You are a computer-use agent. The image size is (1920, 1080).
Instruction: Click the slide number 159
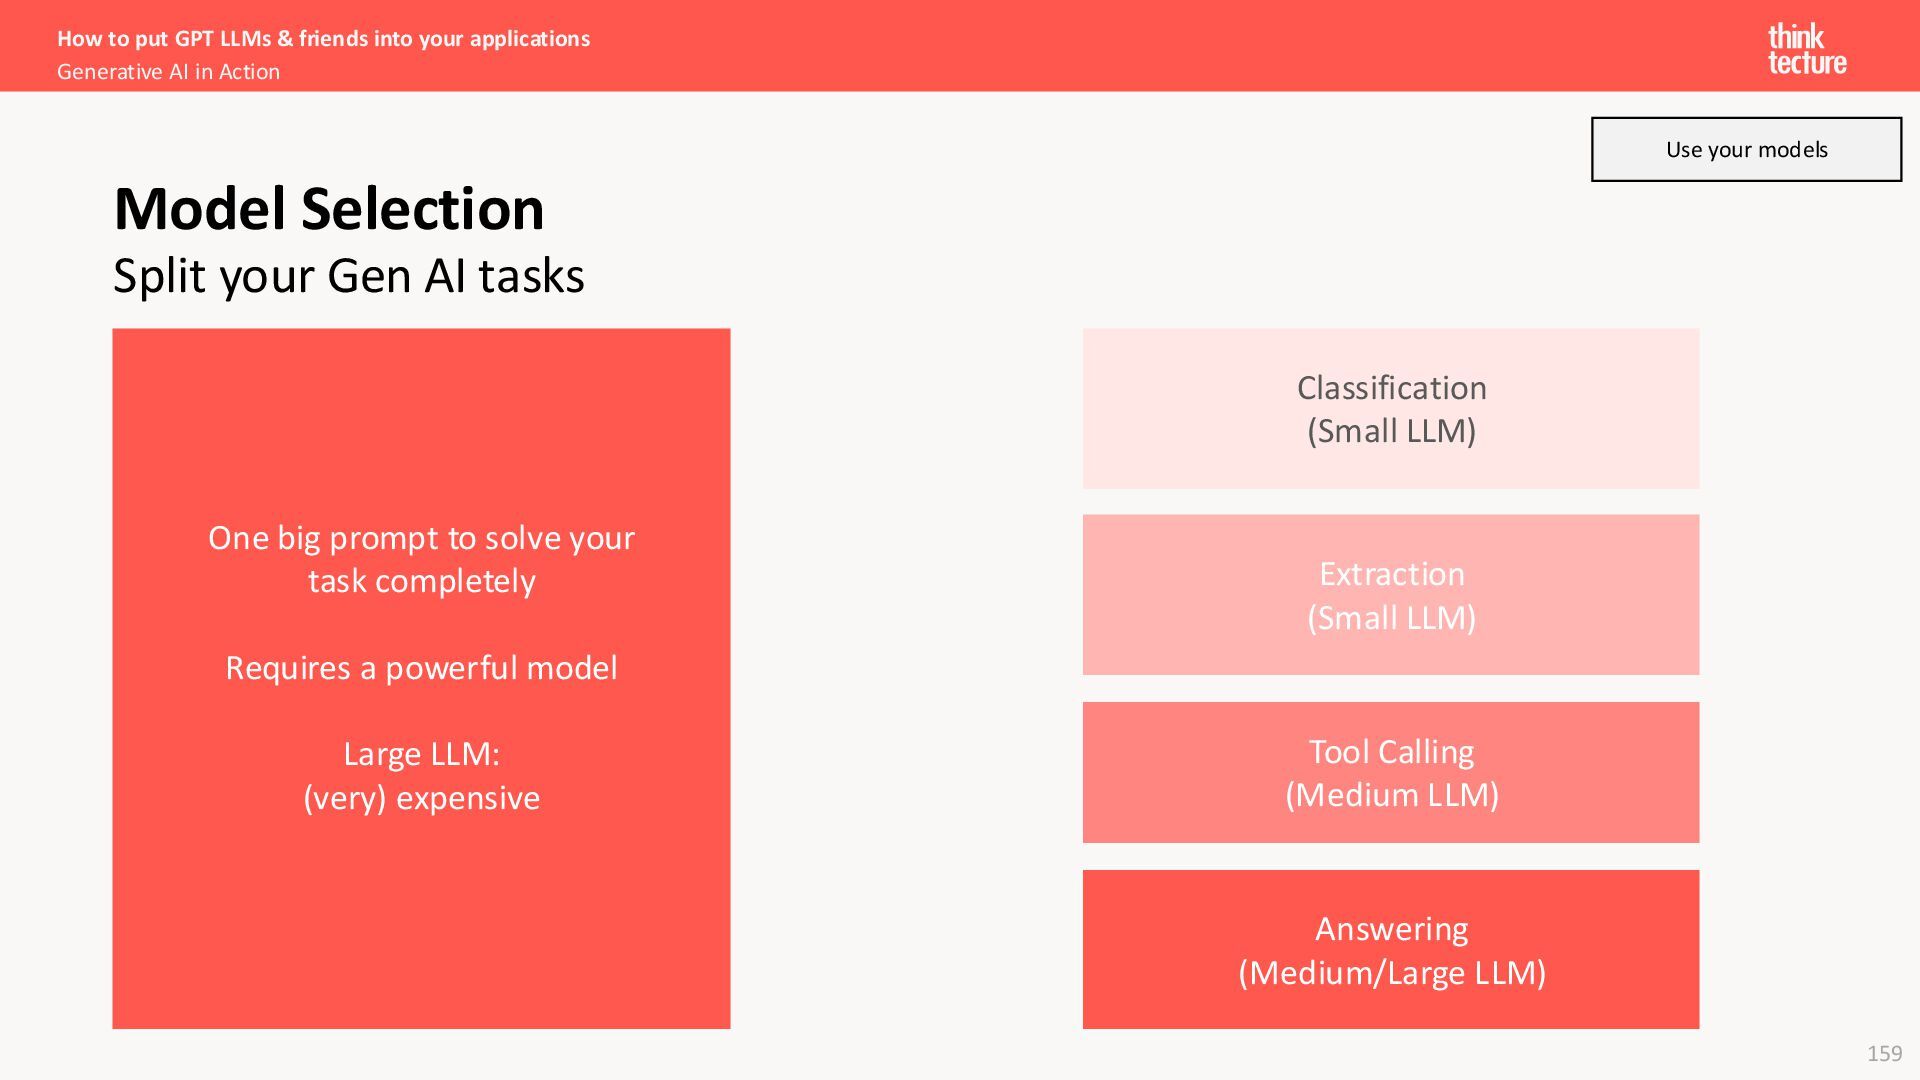click(x=1884, y=1053)
